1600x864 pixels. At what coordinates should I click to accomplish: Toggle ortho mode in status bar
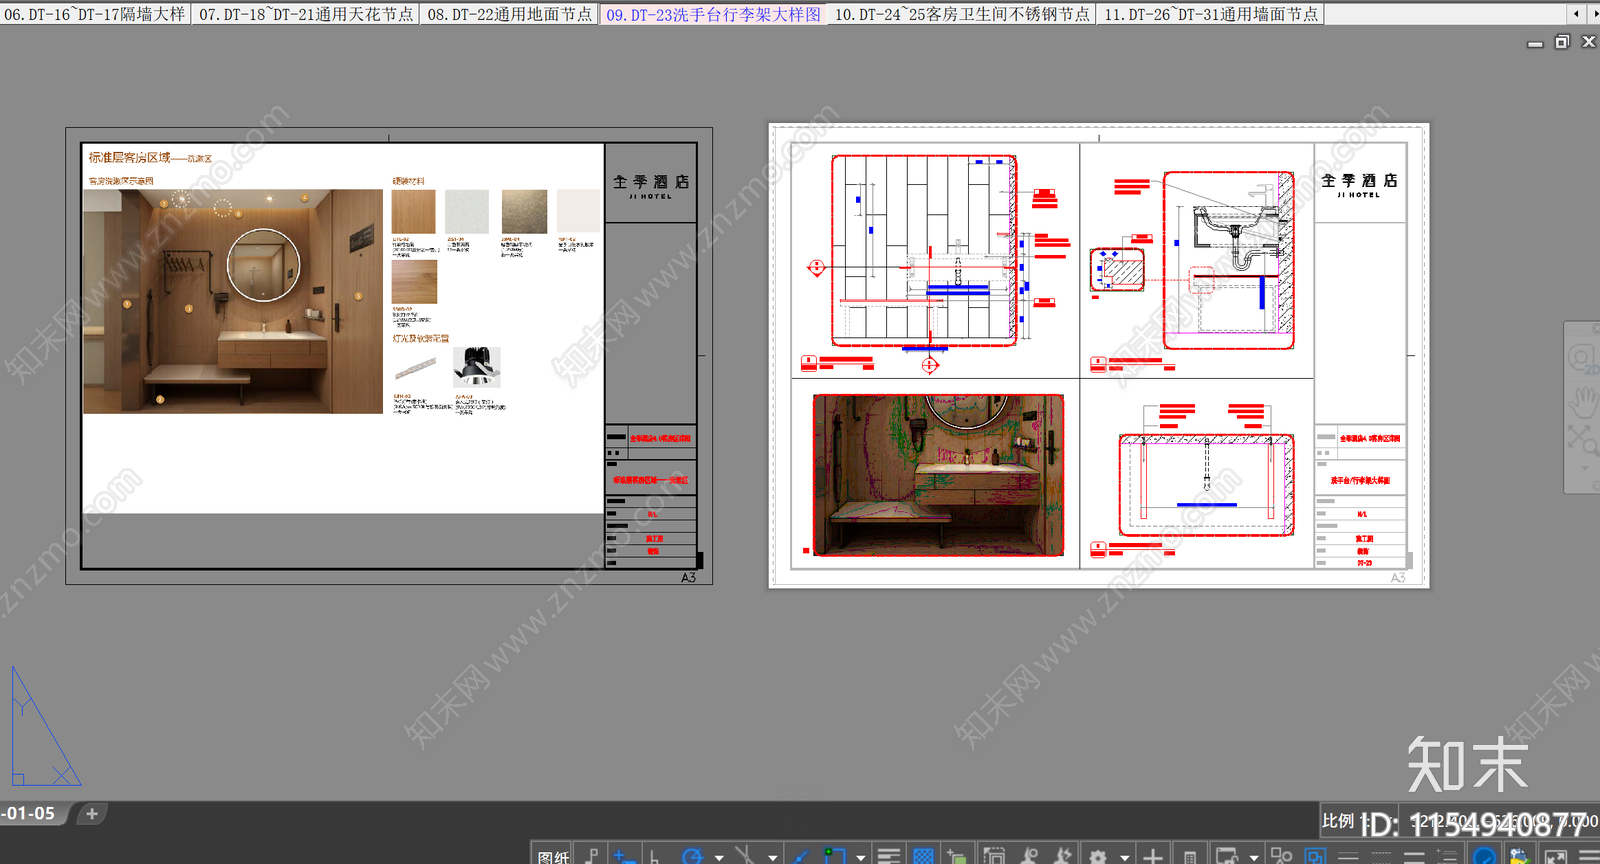pyautogui.click(x=655, y=856)
